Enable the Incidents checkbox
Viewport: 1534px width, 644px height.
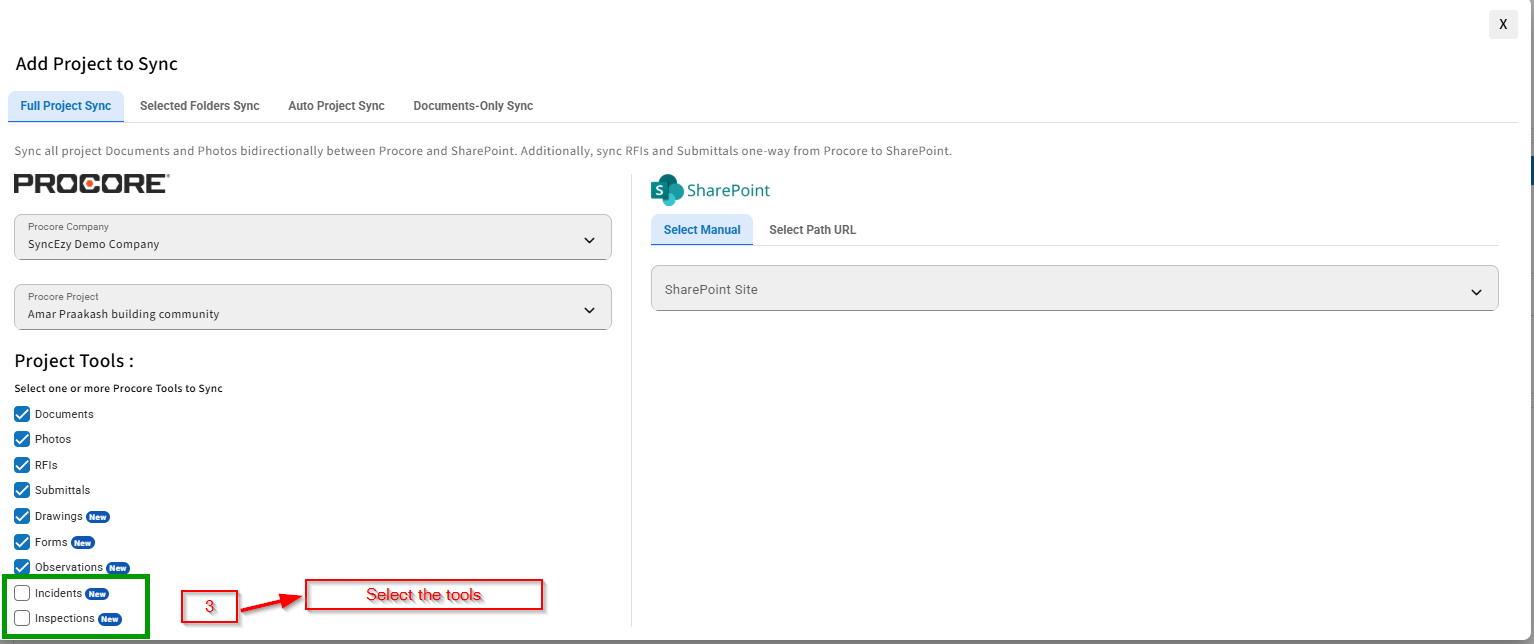(22, 593)
